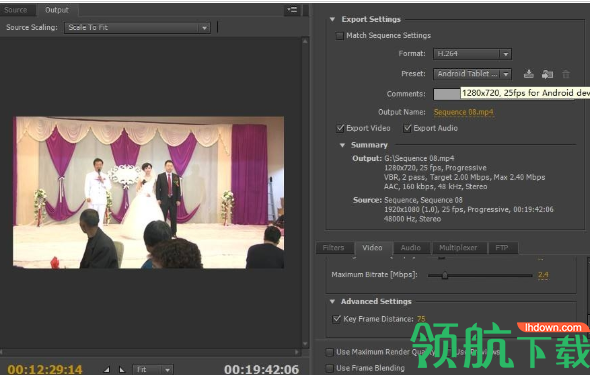Click the Sequence 08.mp4 output name link

463,112
